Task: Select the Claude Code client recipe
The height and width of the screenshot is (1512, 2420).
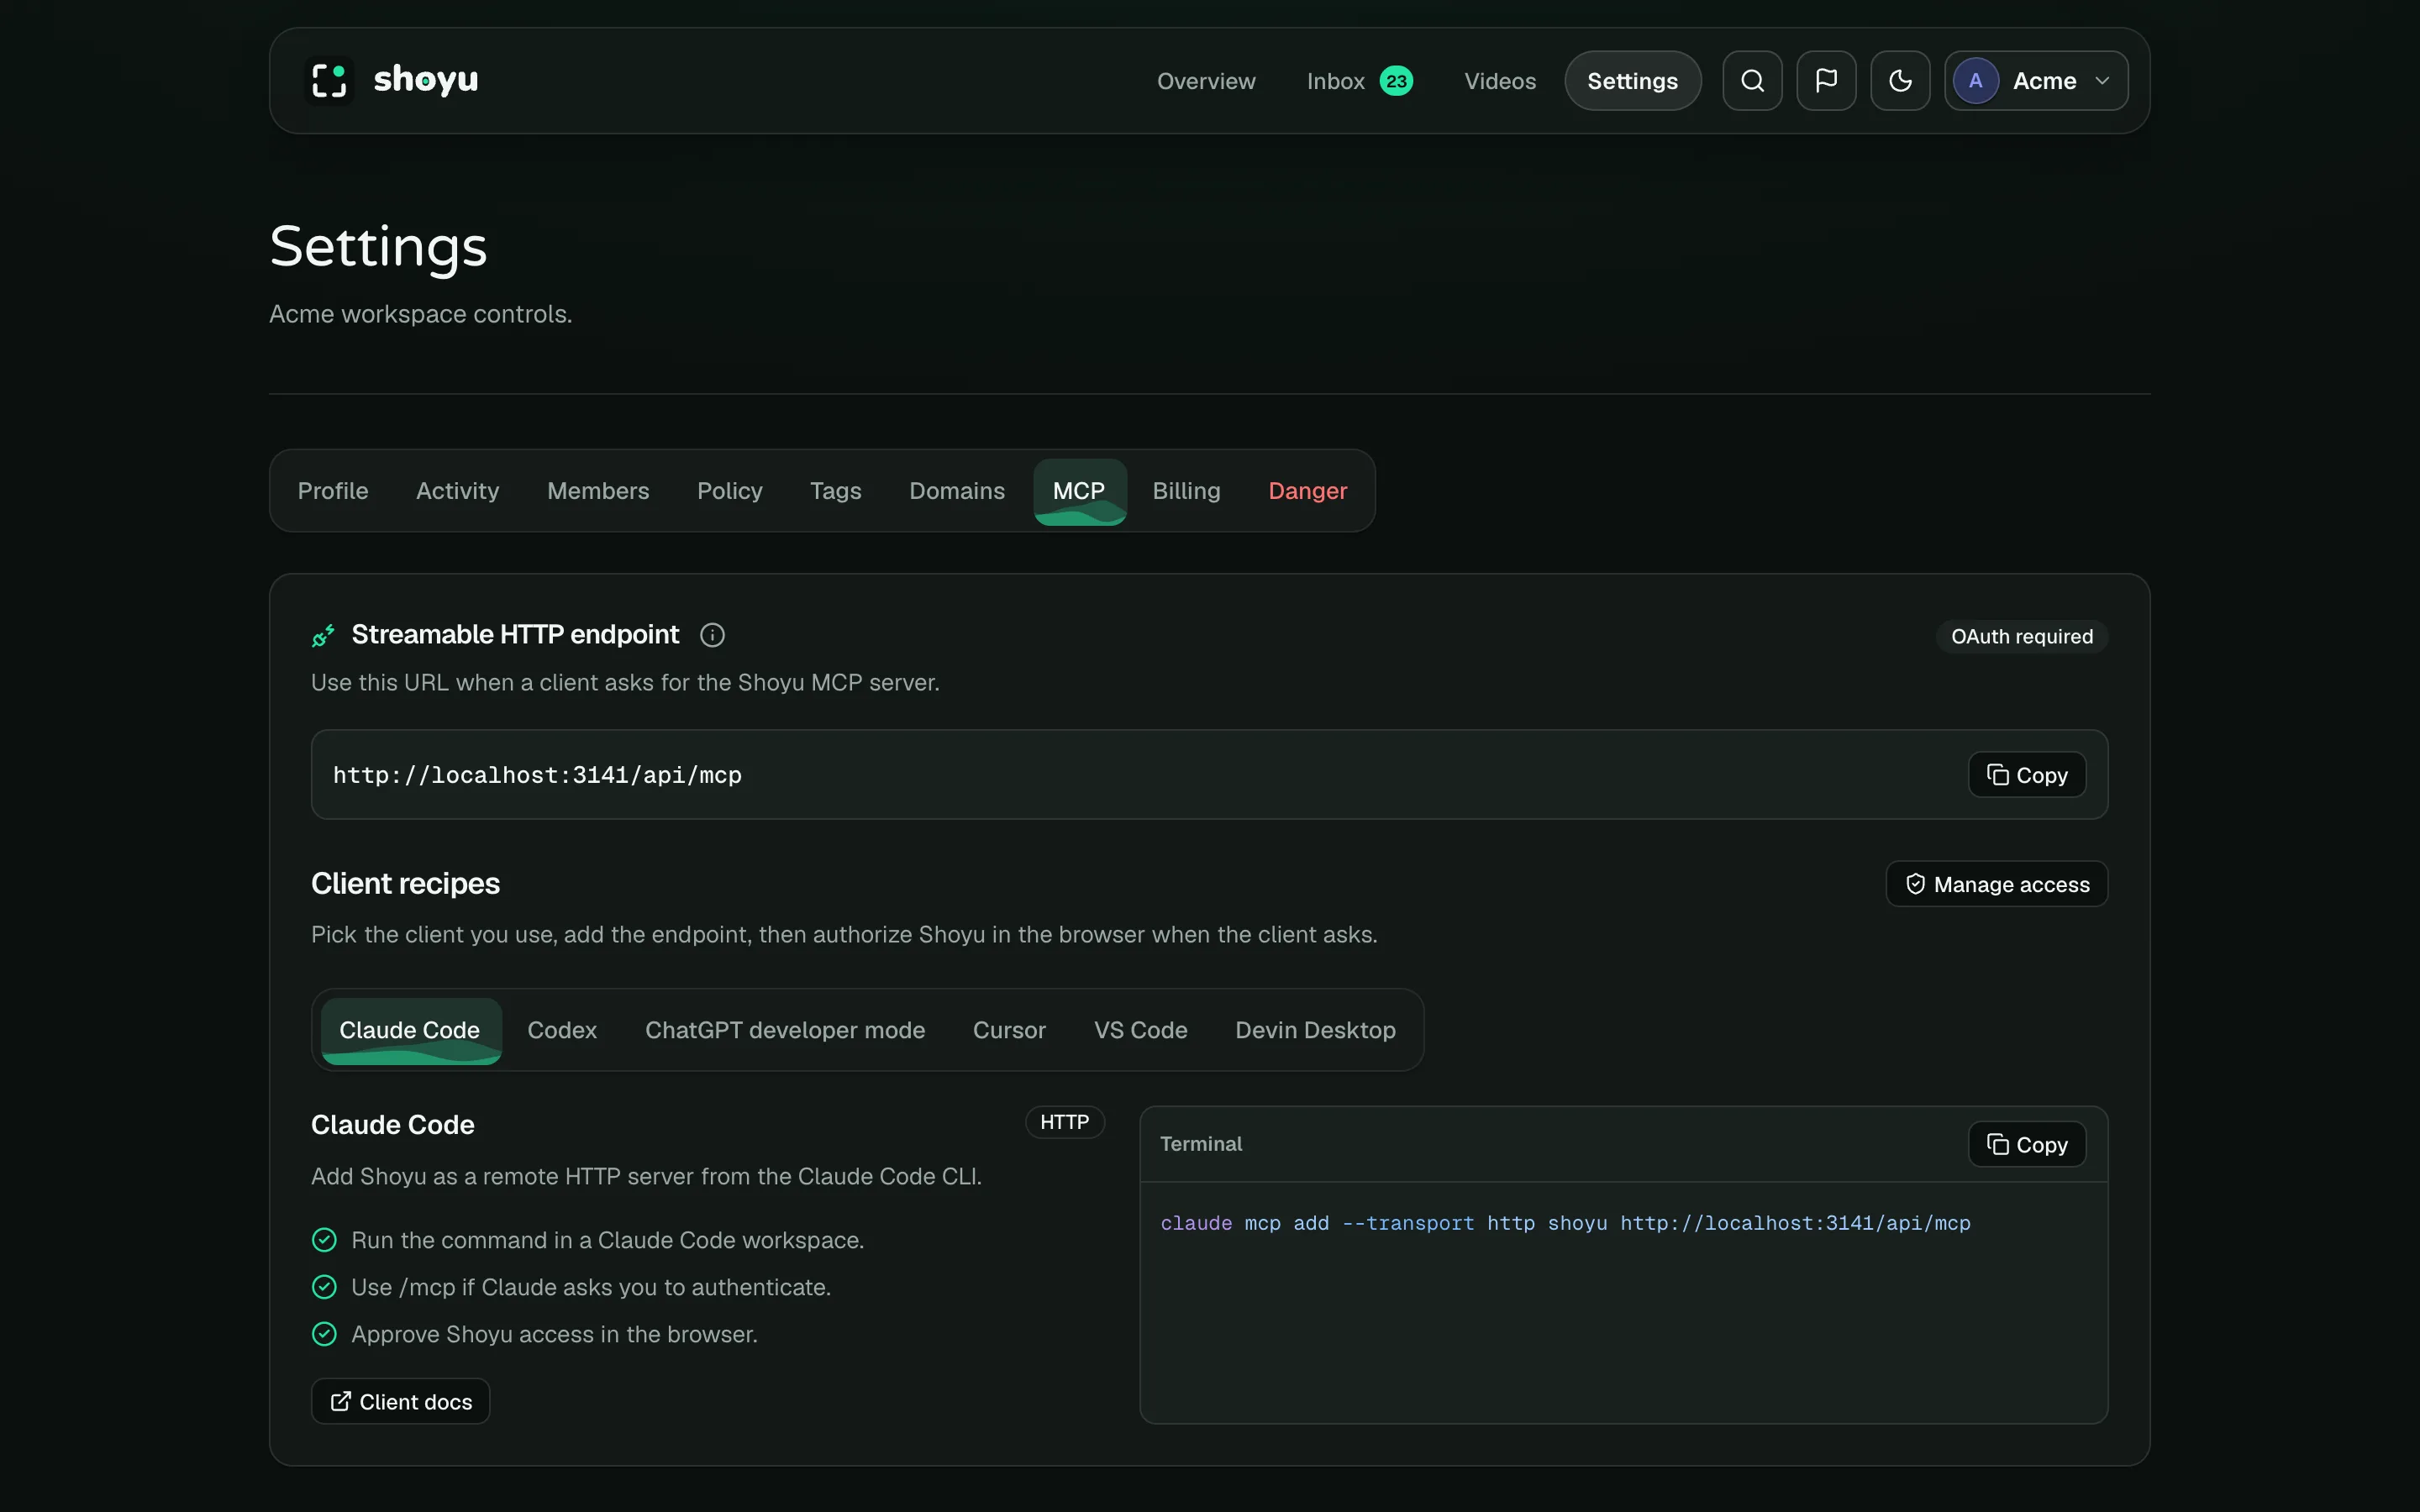Action: (410, 1030)
